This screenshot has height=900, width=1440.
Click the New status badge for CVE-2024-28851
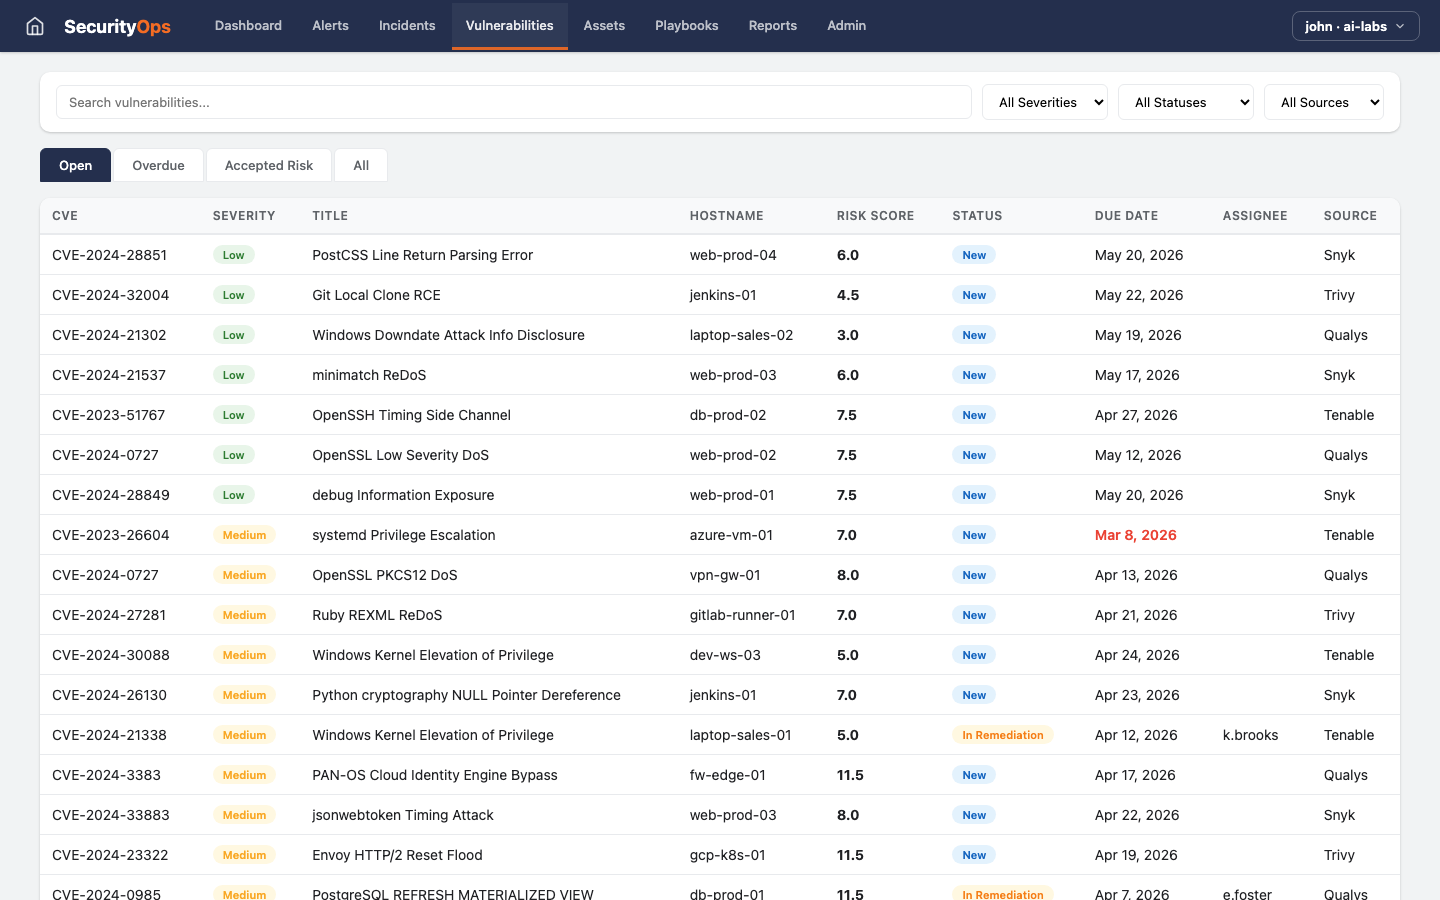(x=973, y=255)
